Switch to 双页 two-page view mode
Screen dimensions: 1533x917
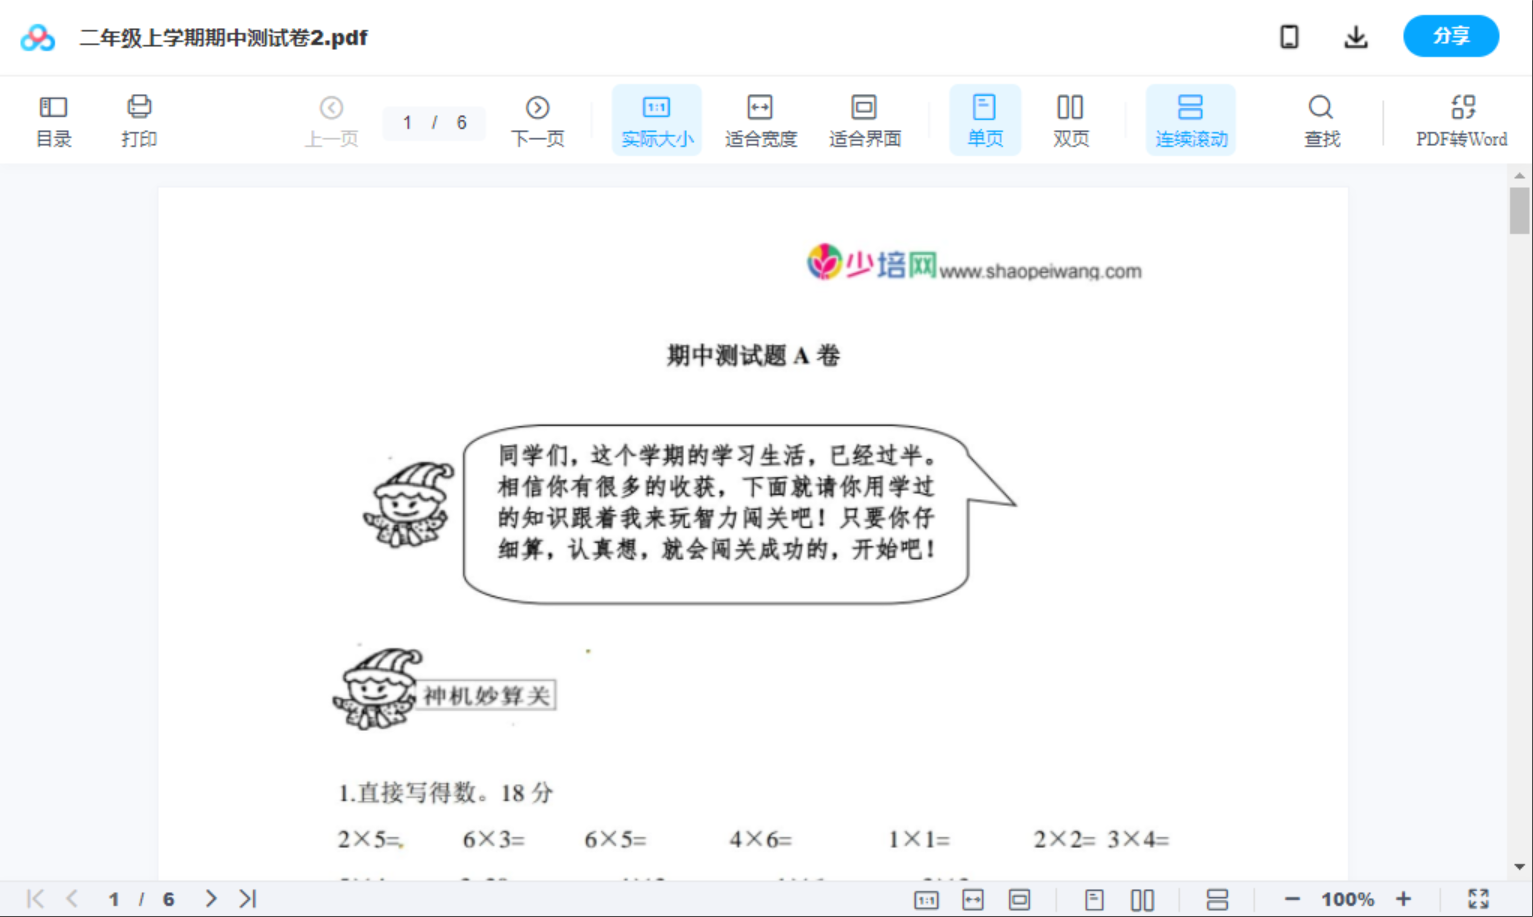(x=1070, y=118)
